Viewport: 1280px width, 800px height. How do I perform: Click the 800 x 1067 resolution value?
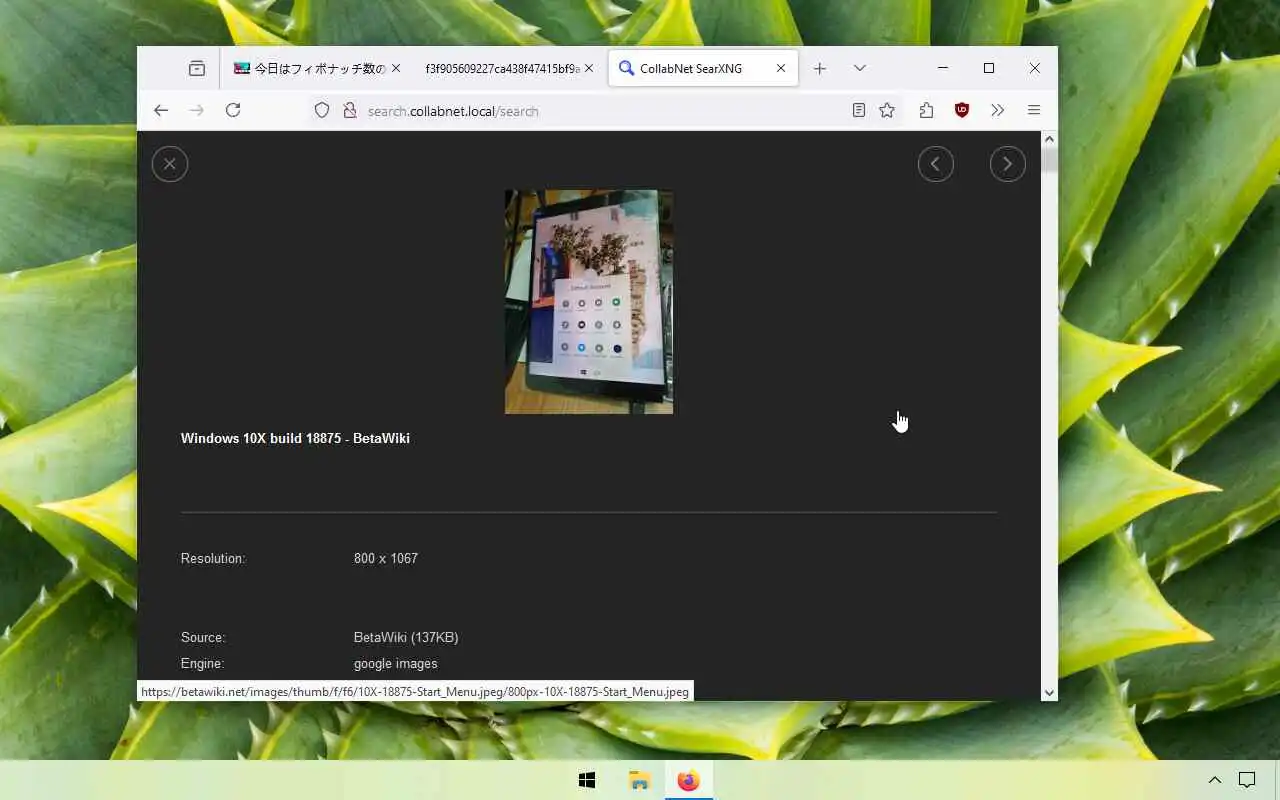386,558
